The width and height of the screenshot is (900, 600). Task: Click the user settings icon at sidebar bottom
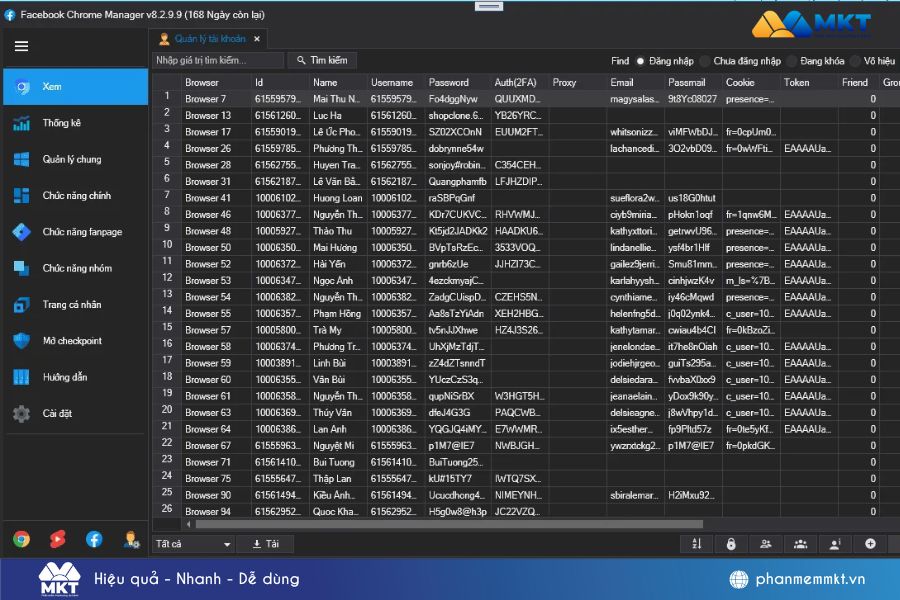point(131,539)
